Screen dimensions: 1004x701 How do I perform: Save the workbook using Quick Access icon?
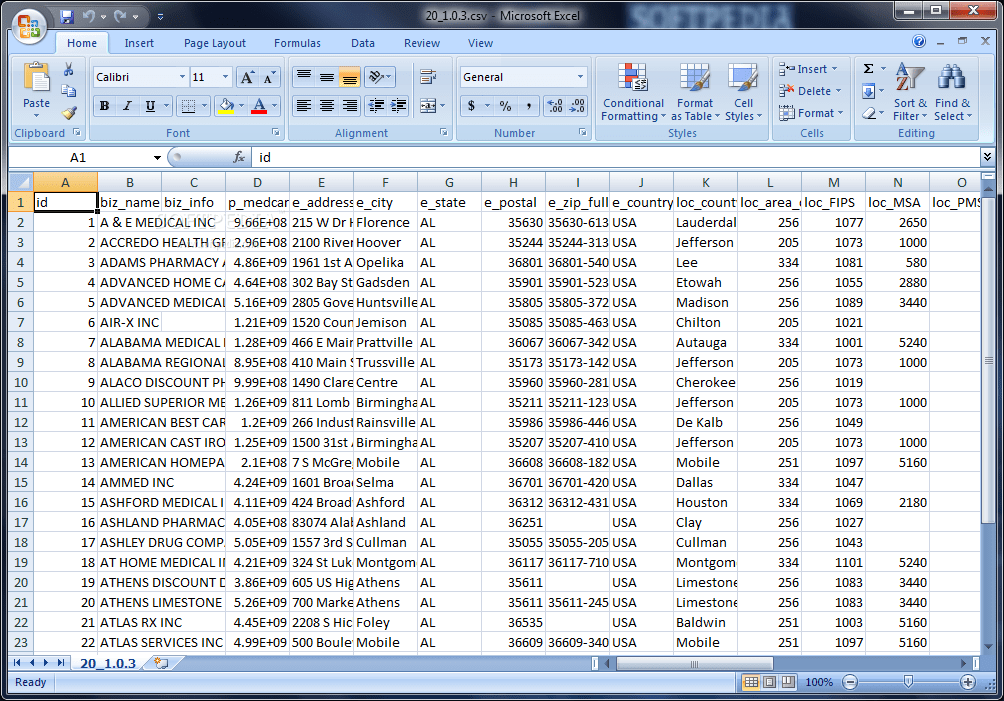coord(67,17)
